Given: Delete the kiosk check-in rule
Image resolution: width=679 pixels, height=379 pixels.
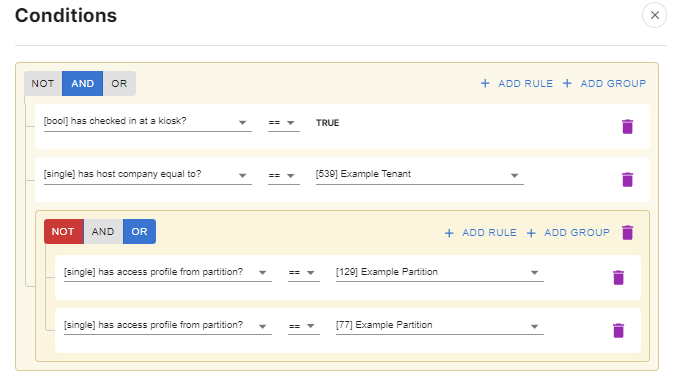Looking at the screenshot, I should tap(627, 126).
